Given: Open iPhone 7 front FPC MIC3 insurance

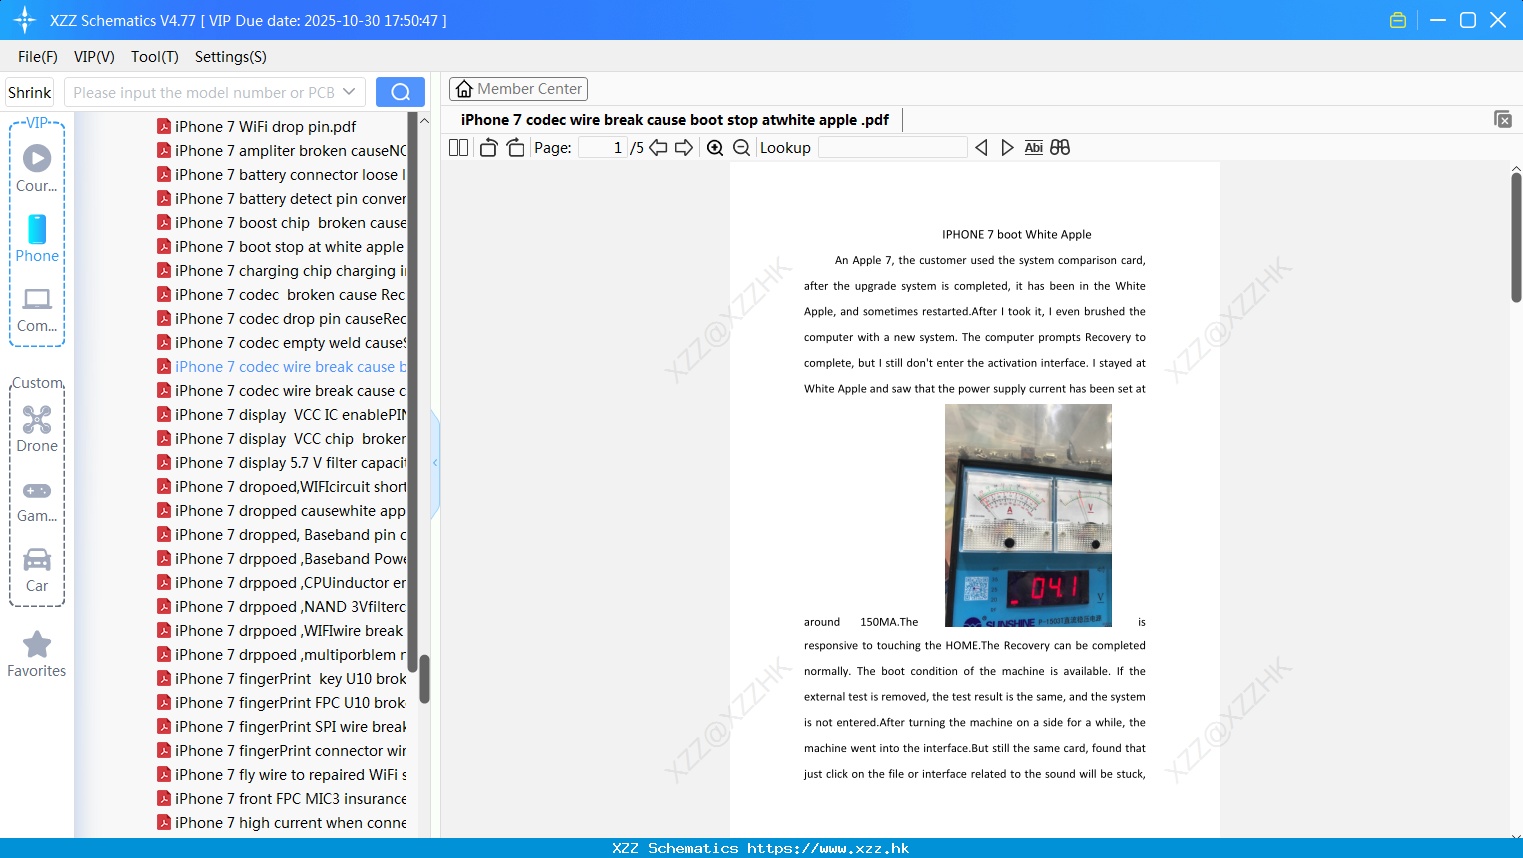Looking at the screenshot, I should (x=280, y=798).
